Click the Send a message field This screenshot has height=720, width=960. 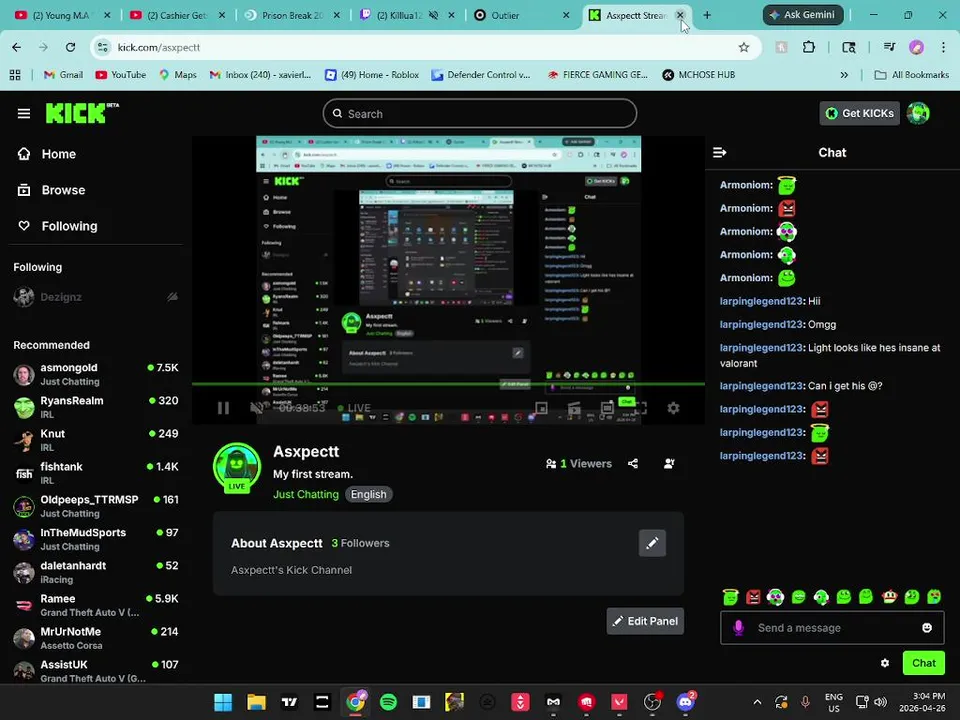[x=832, y=628]
